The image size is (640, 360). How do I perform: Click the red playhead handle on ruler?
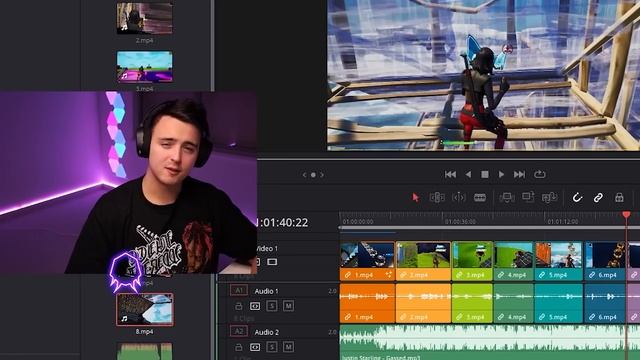pos(626,215)
